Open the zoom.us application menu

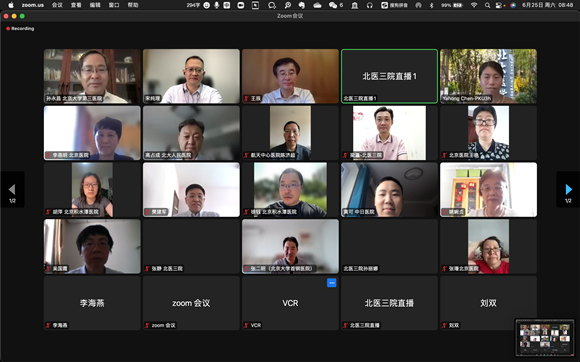pyautogui.click(x=33, y=5)
